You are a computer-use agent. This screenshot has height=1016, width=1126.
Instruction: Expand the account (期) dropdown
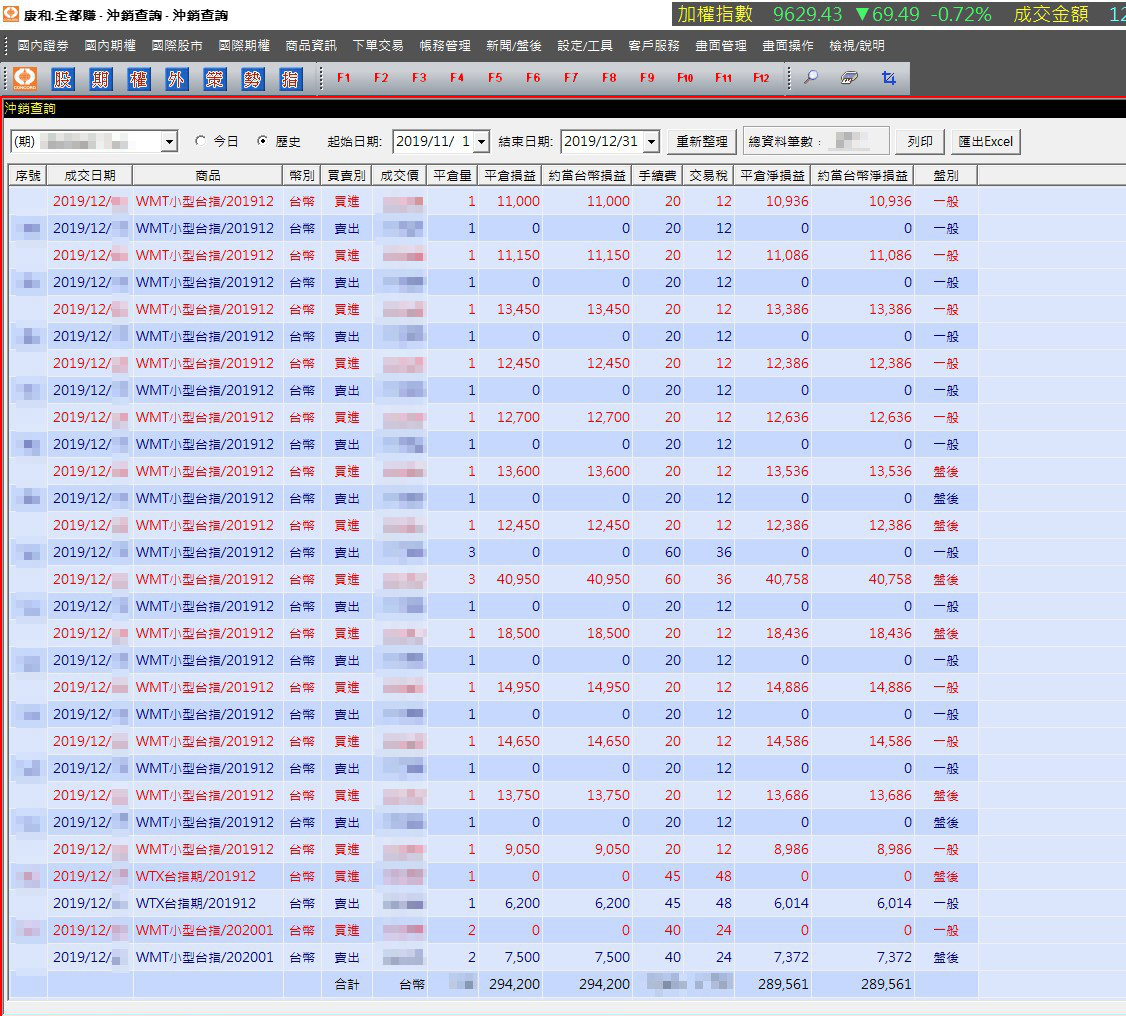click(x=169, y=141)
